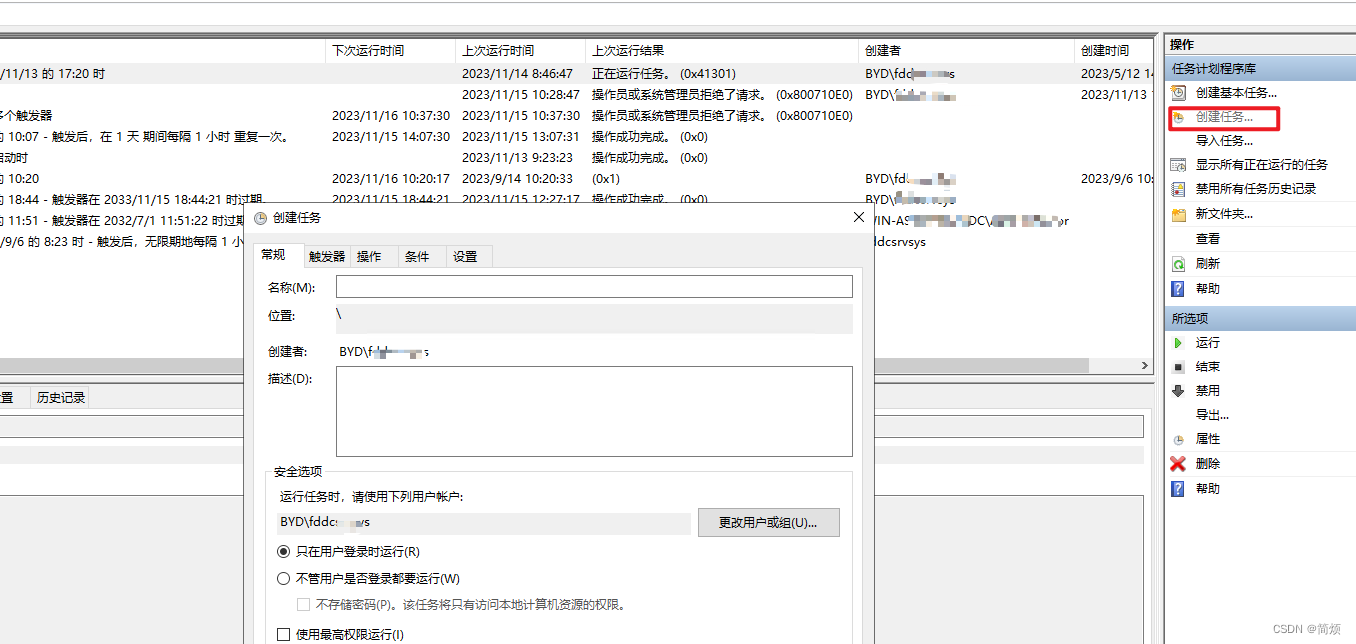This screenshot has height=644, width=1356.
Task: Click 禁用所有任务历史记录 action
Action: pos(1256,189)
